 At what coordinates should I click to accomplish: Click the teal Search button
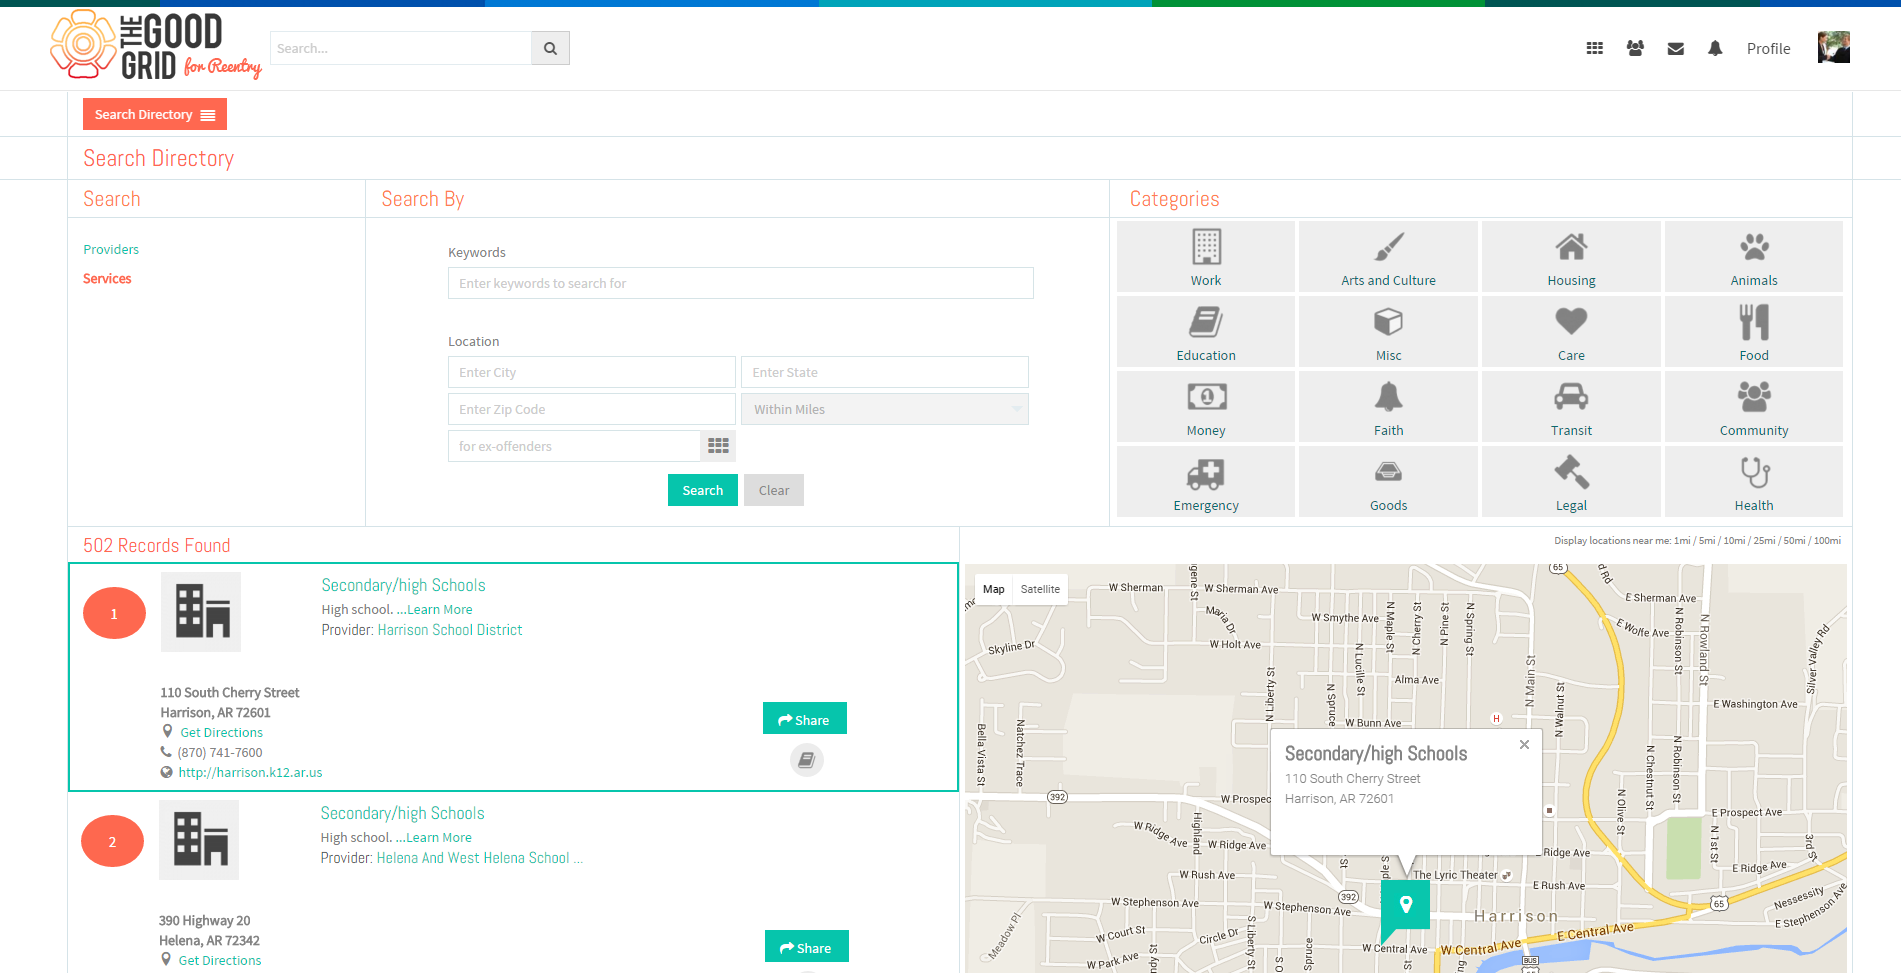click(703, 490)
